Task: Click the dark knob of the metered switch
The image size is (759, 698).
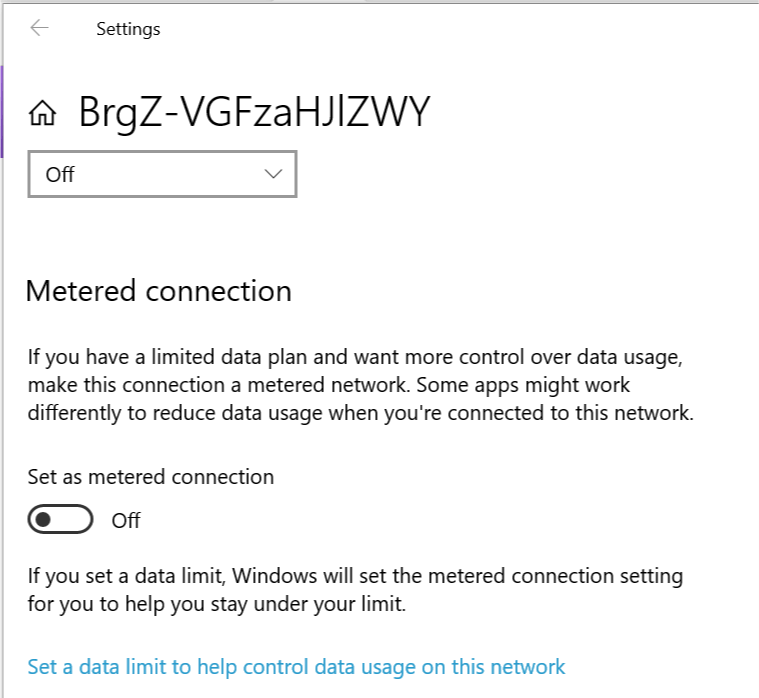Action: pos(43,519)
